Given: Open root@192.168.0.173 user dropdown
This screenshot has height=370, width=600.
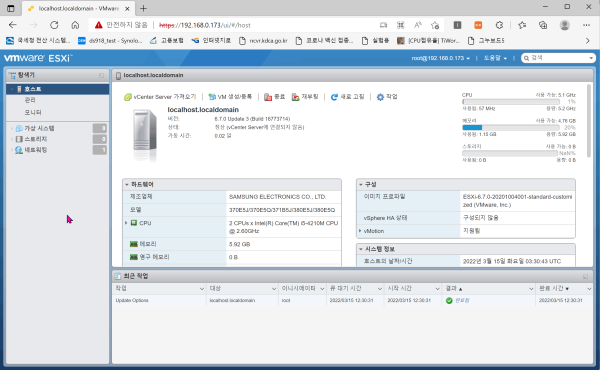Looking at the screenshot, I should pos(441,58).
